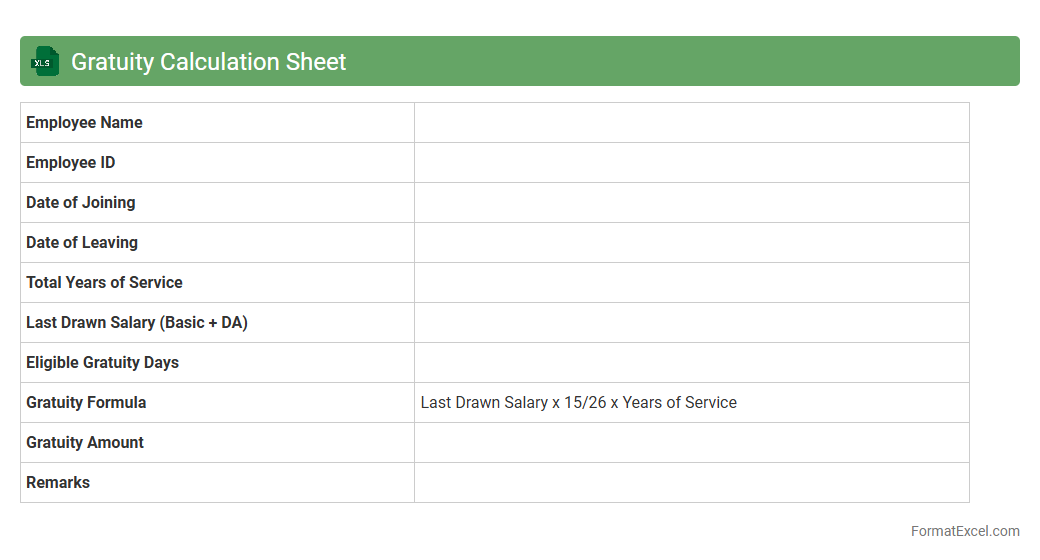The width and height of the screenshot is (1040, 560).
Task: Click the Last Drawn Salary value cell
Action: pos(691,323)
